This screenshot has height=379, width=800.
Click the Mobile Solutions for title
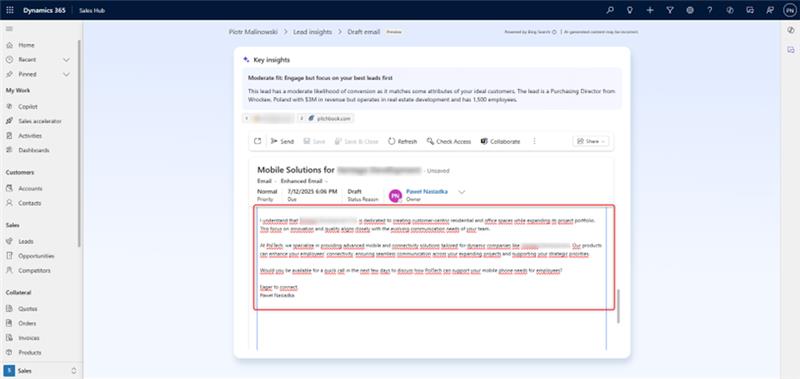(x=296, y=170)
